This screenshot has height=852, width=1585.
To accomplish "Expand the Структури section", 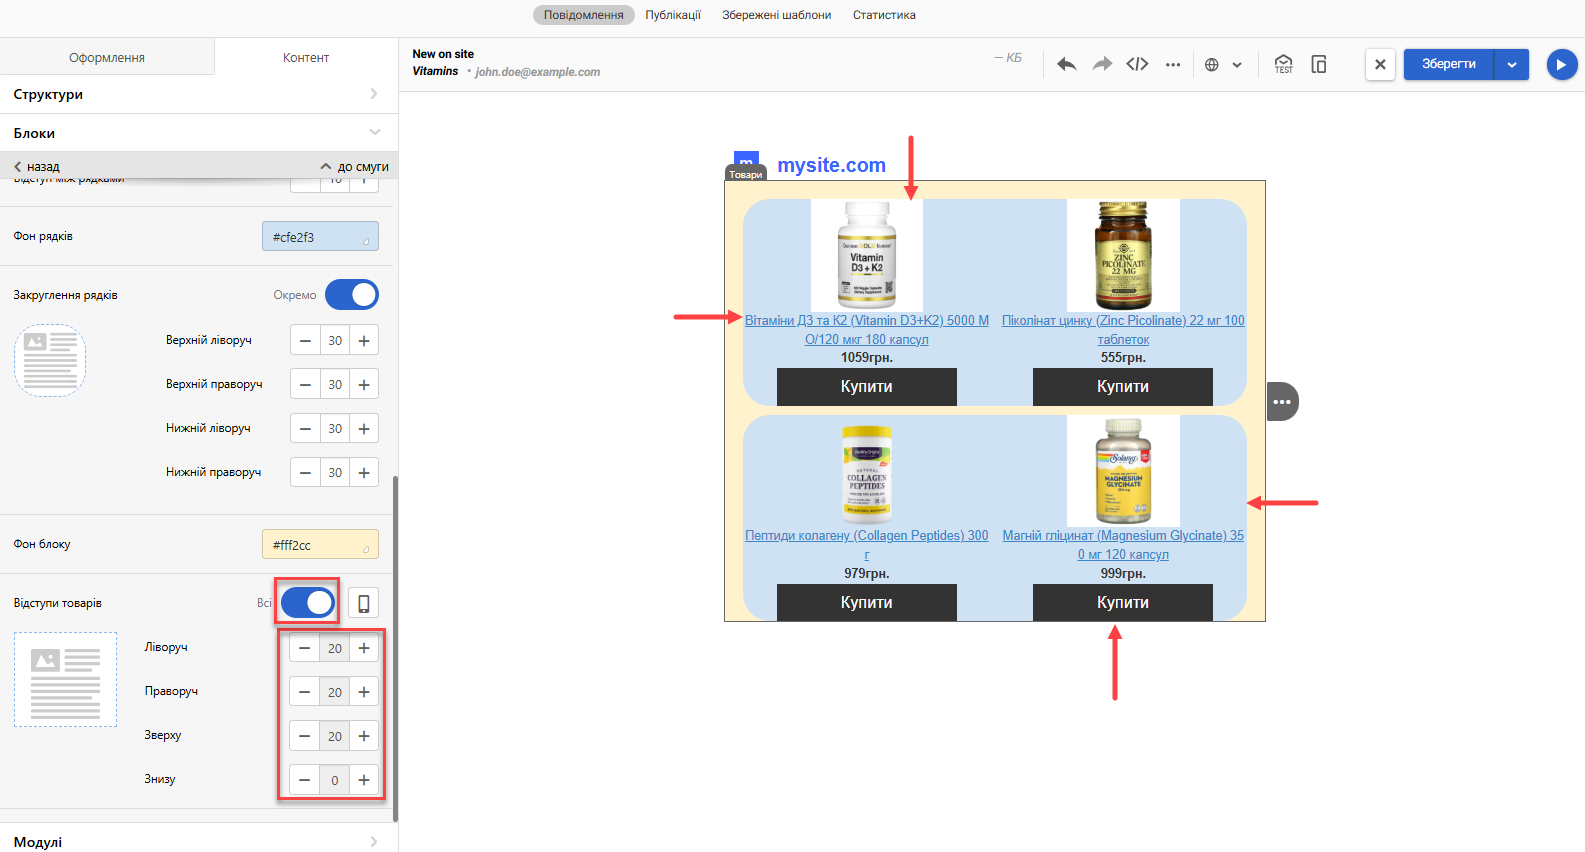I will 199,94.
